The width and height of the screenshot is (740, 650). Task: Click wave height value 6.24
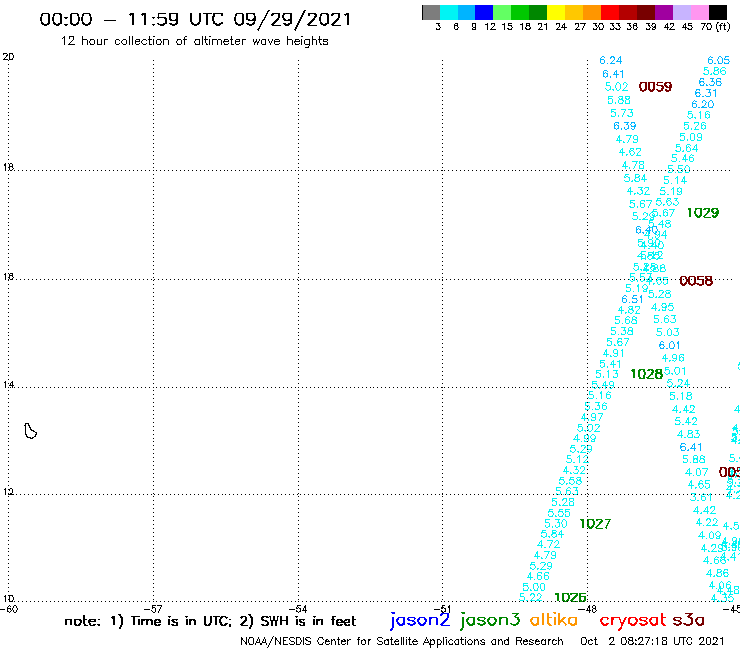click(611, 60)
